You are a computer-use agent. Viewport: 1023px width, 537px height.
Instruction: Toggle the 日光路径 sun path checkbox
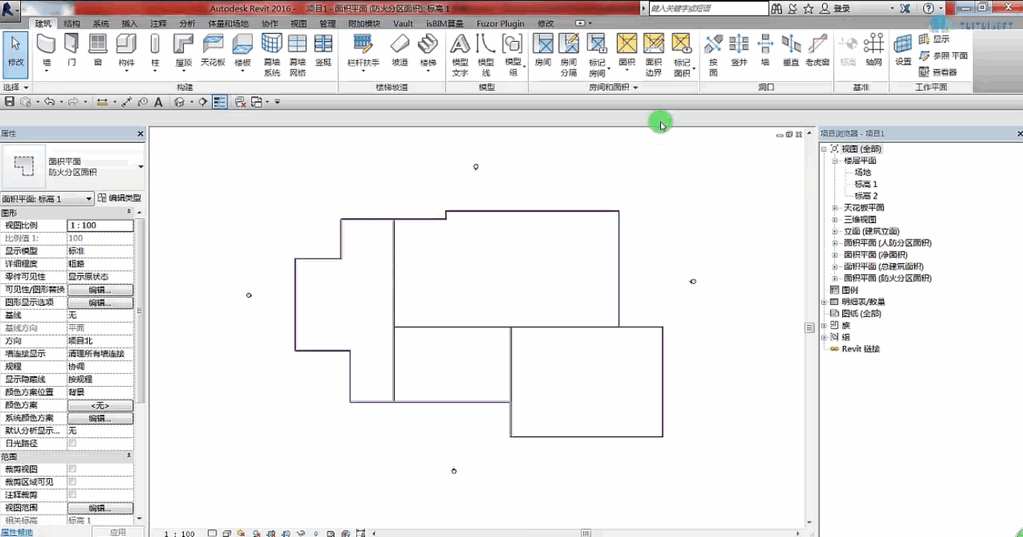(72, 444)
